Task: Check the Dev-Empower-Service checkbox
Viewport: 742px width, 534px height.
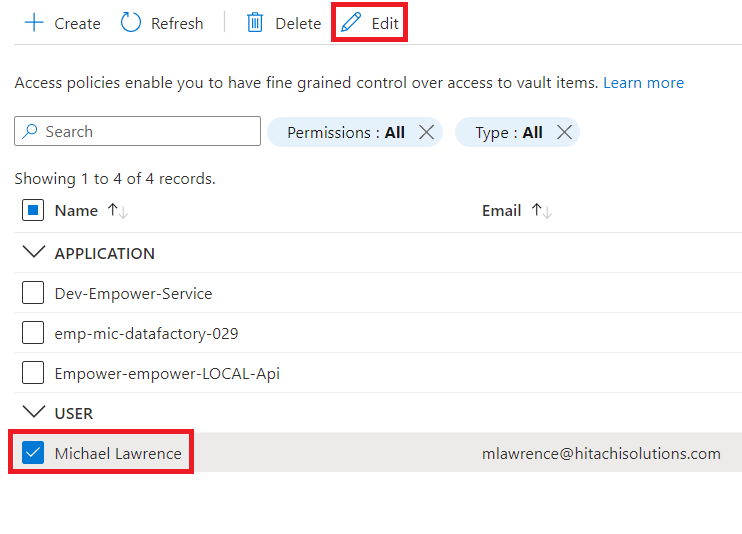Action: (x=33, y=293)
